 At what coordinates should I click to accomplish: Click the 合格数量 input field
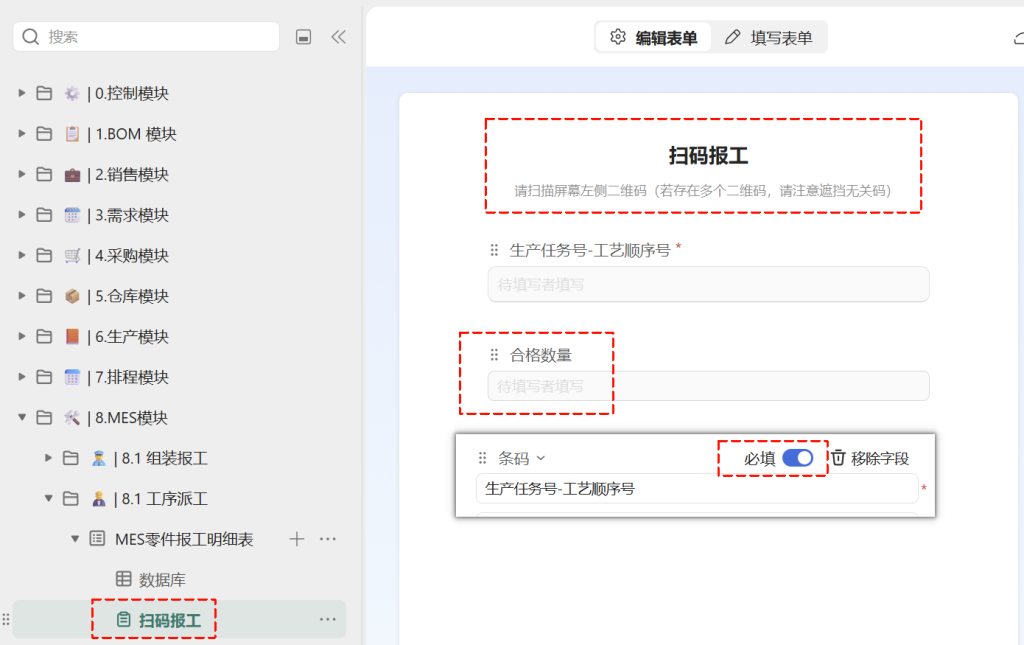(709, 386)
